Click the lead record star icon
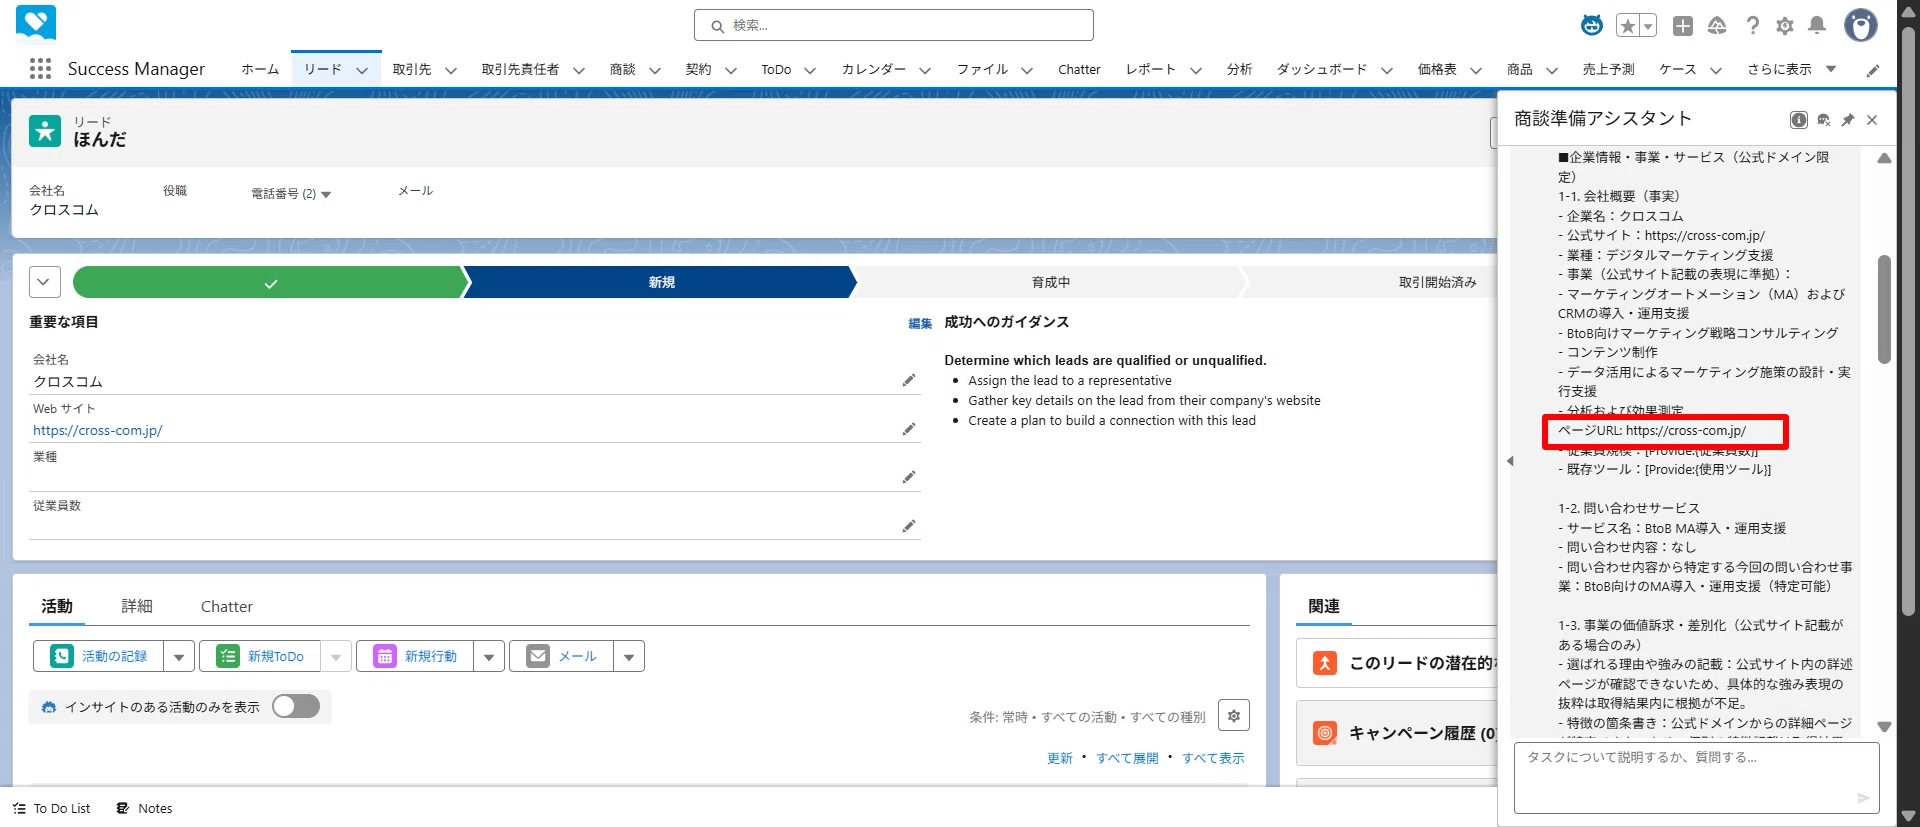 (x=45, y=131)
